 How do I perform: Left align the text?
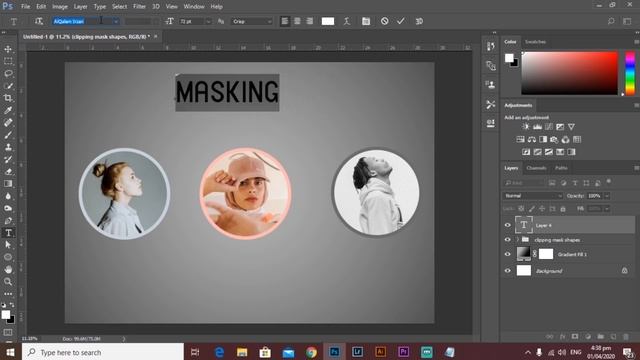point(285,21)
